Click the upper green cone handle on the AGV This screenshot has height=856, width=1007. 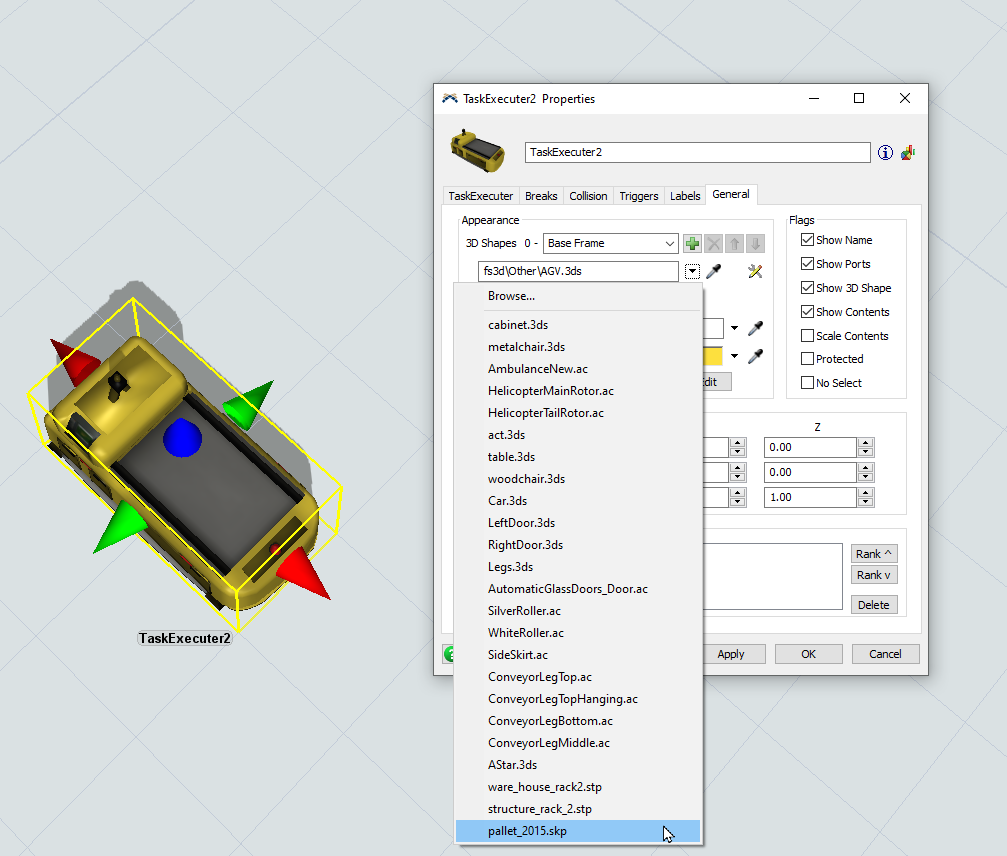[x=249, y=405]
